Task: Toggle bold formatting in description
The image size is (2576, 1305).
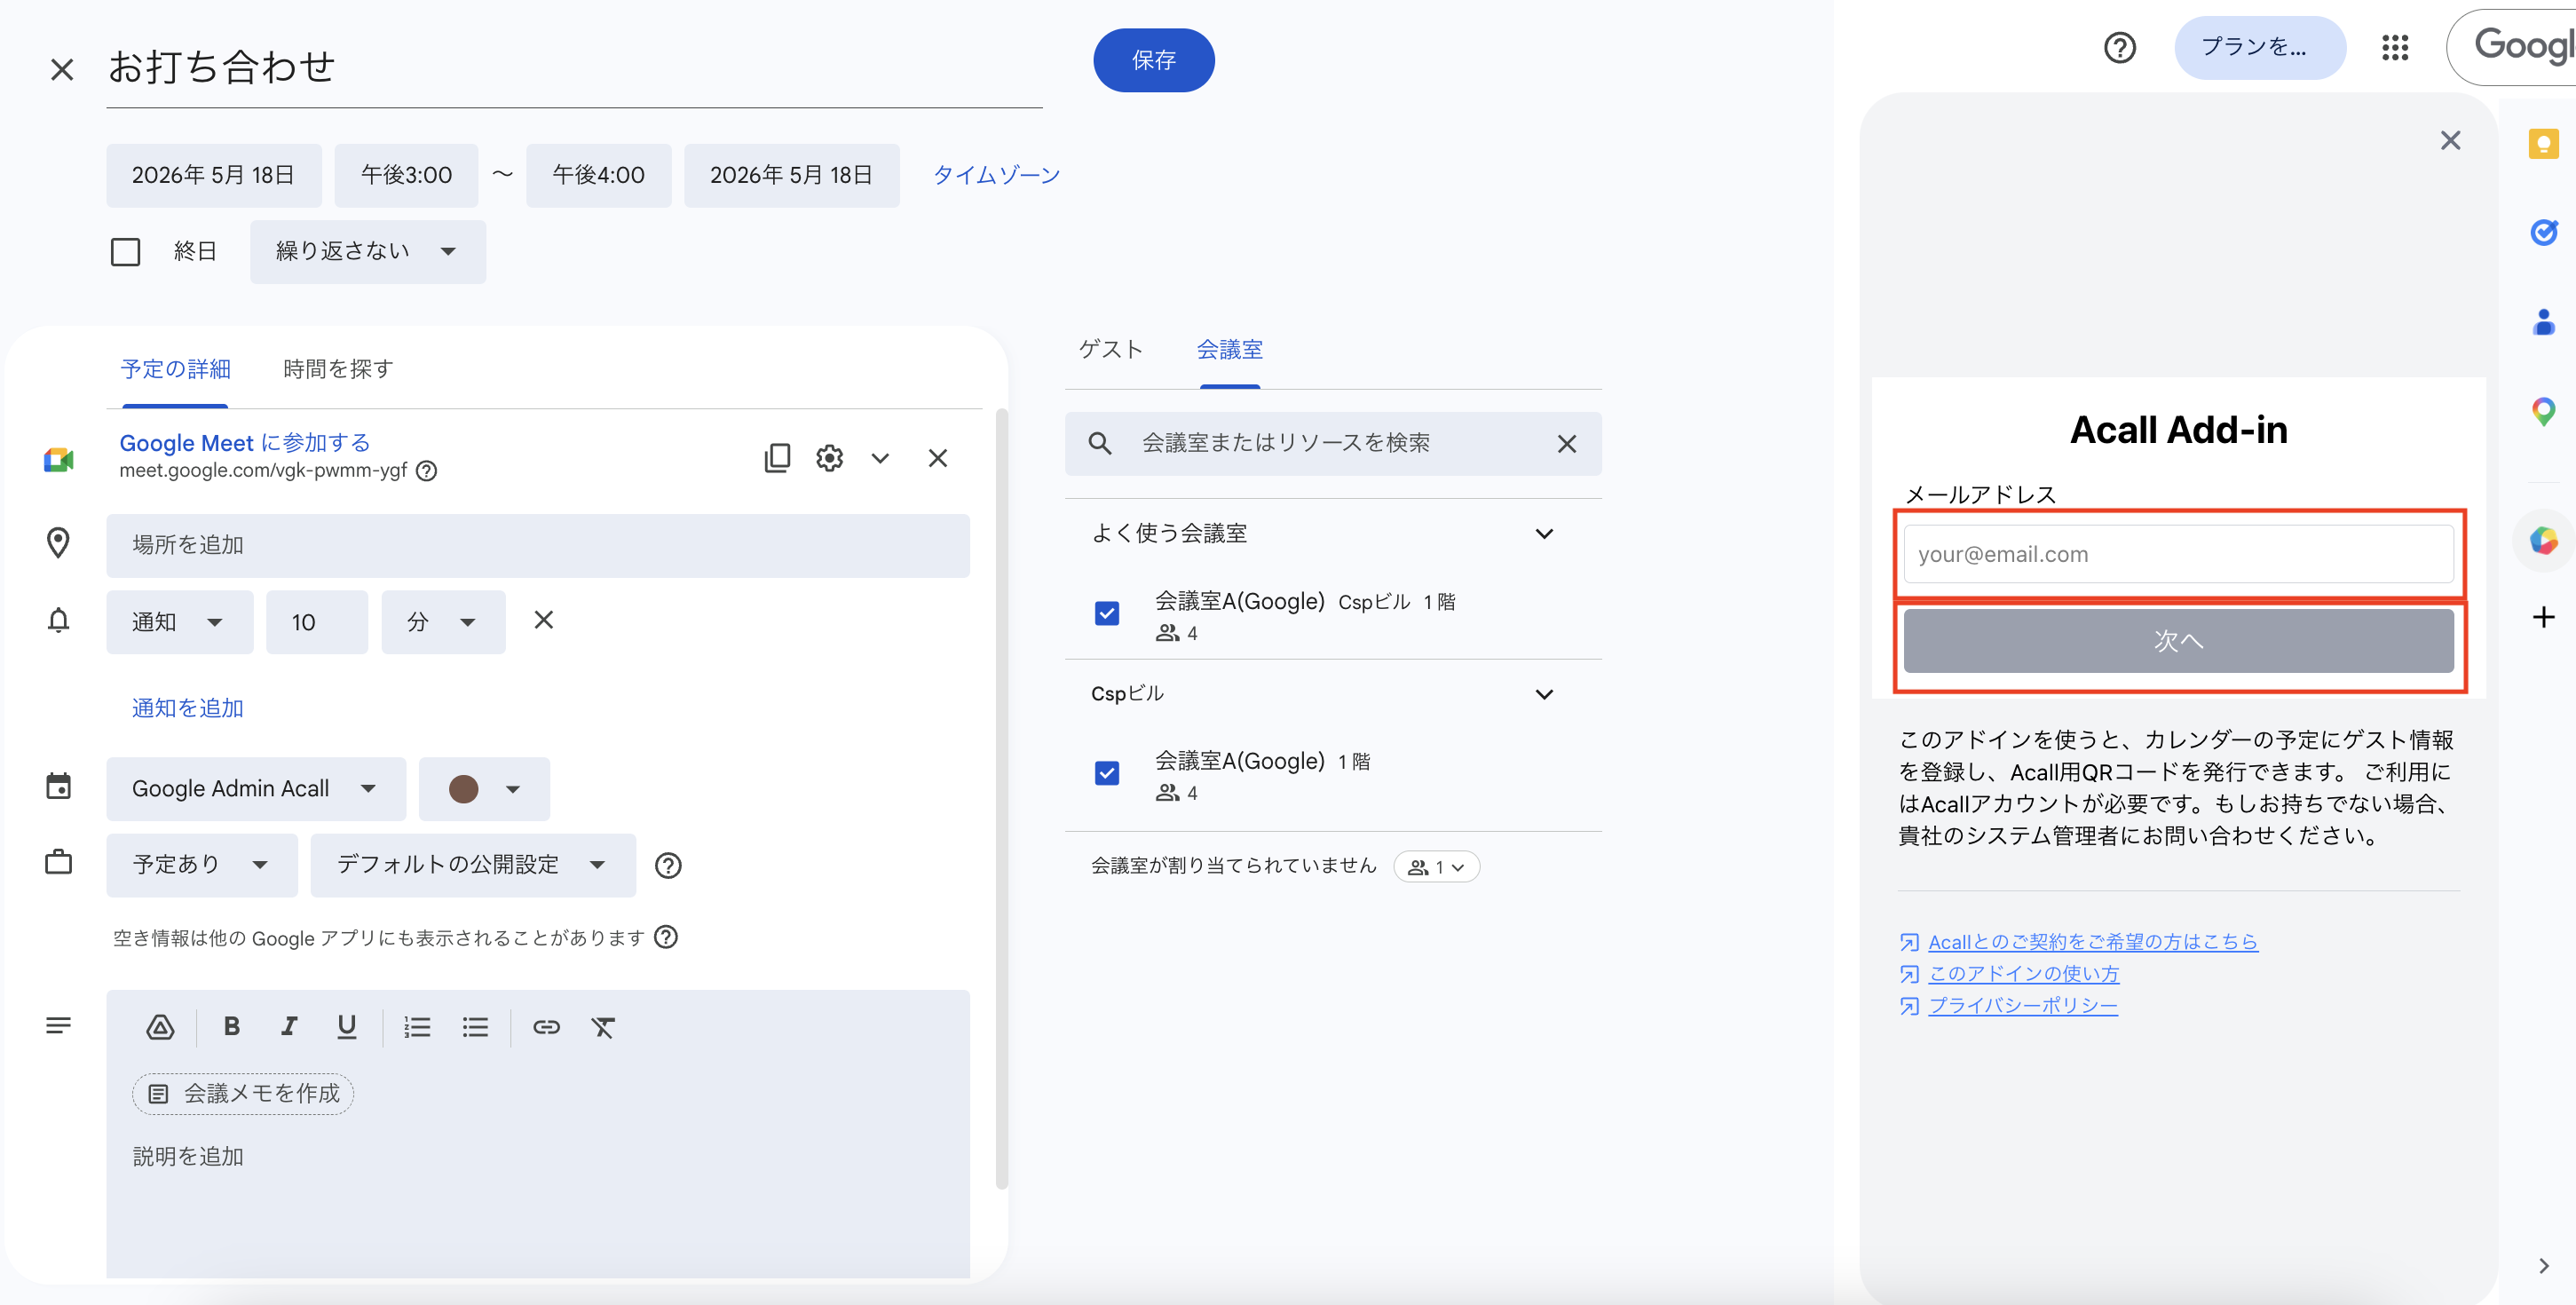Action: pyautogui.click(x=232, y=1026)
